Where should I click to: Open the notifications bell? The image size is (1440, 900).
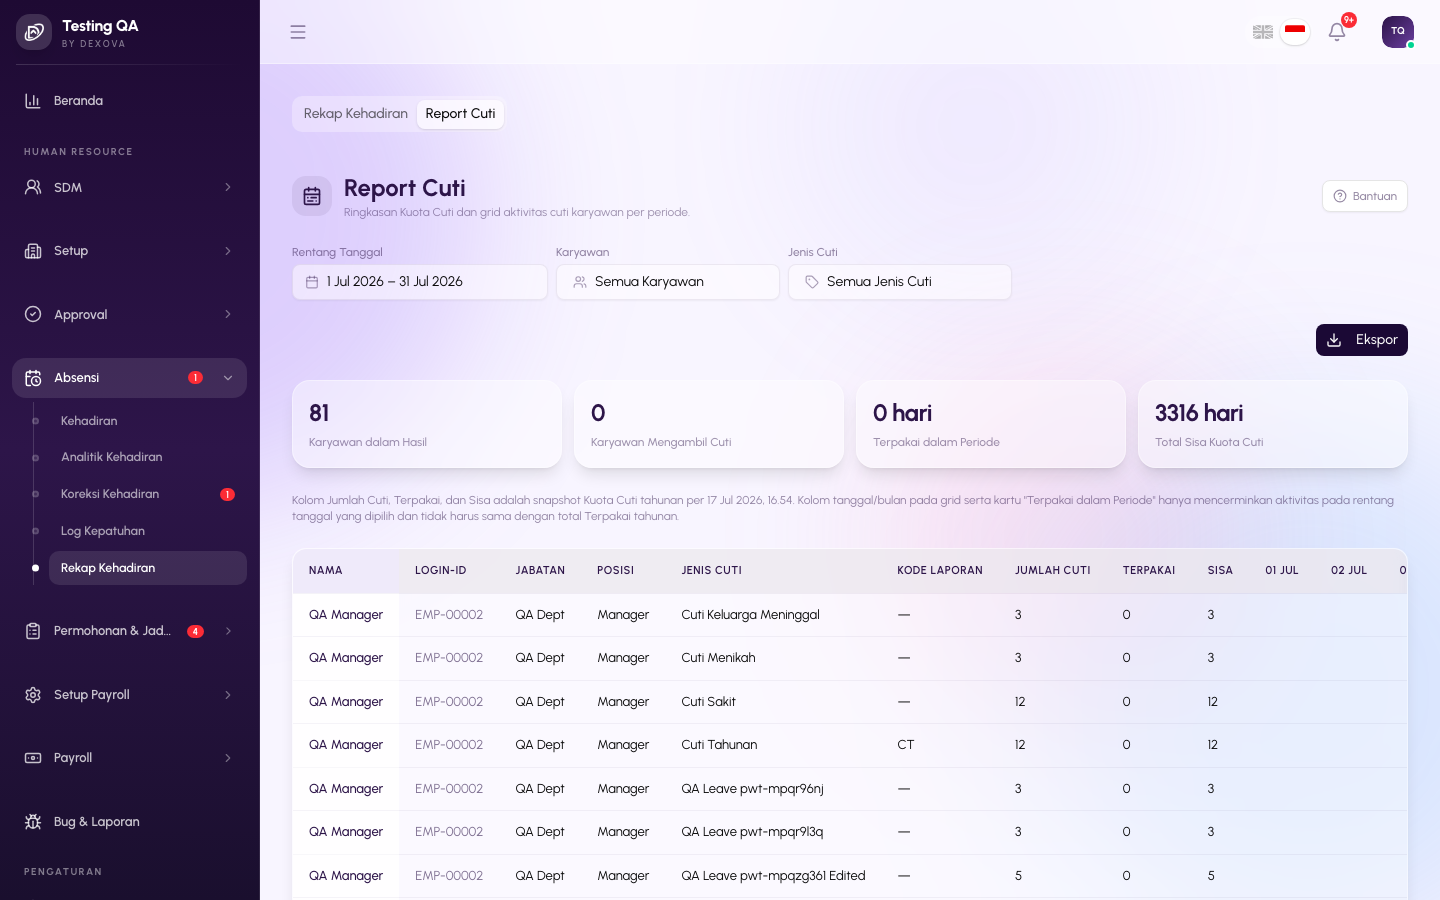(1337, 32)
